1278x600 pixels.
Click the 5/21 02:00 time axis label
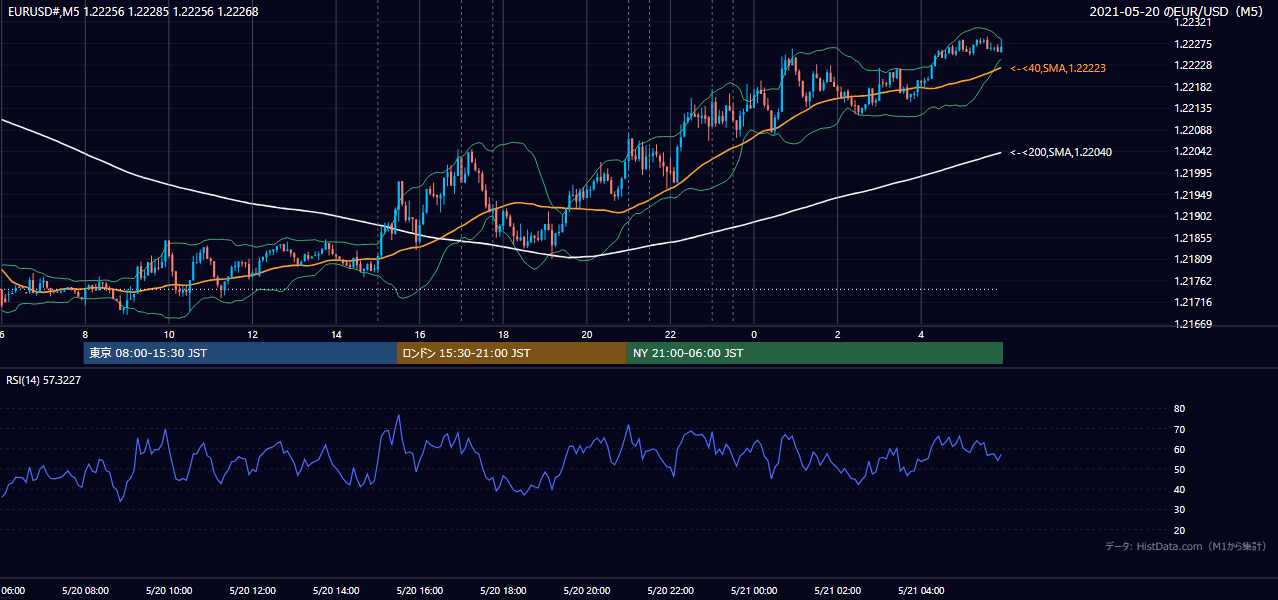click(838, 591)
